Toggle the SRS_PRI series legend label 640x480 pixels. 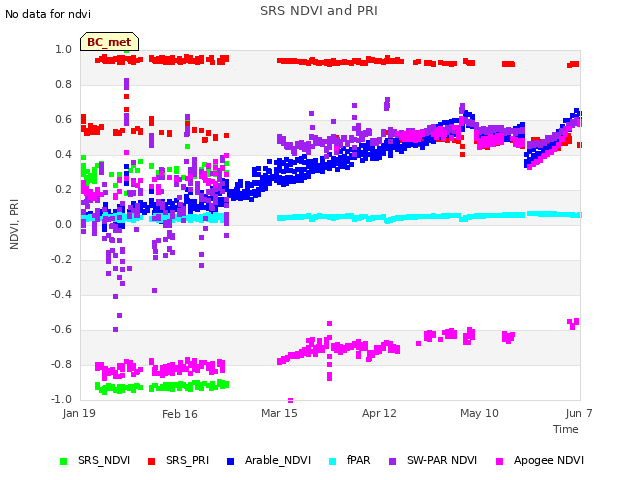(x=187, y=460)
